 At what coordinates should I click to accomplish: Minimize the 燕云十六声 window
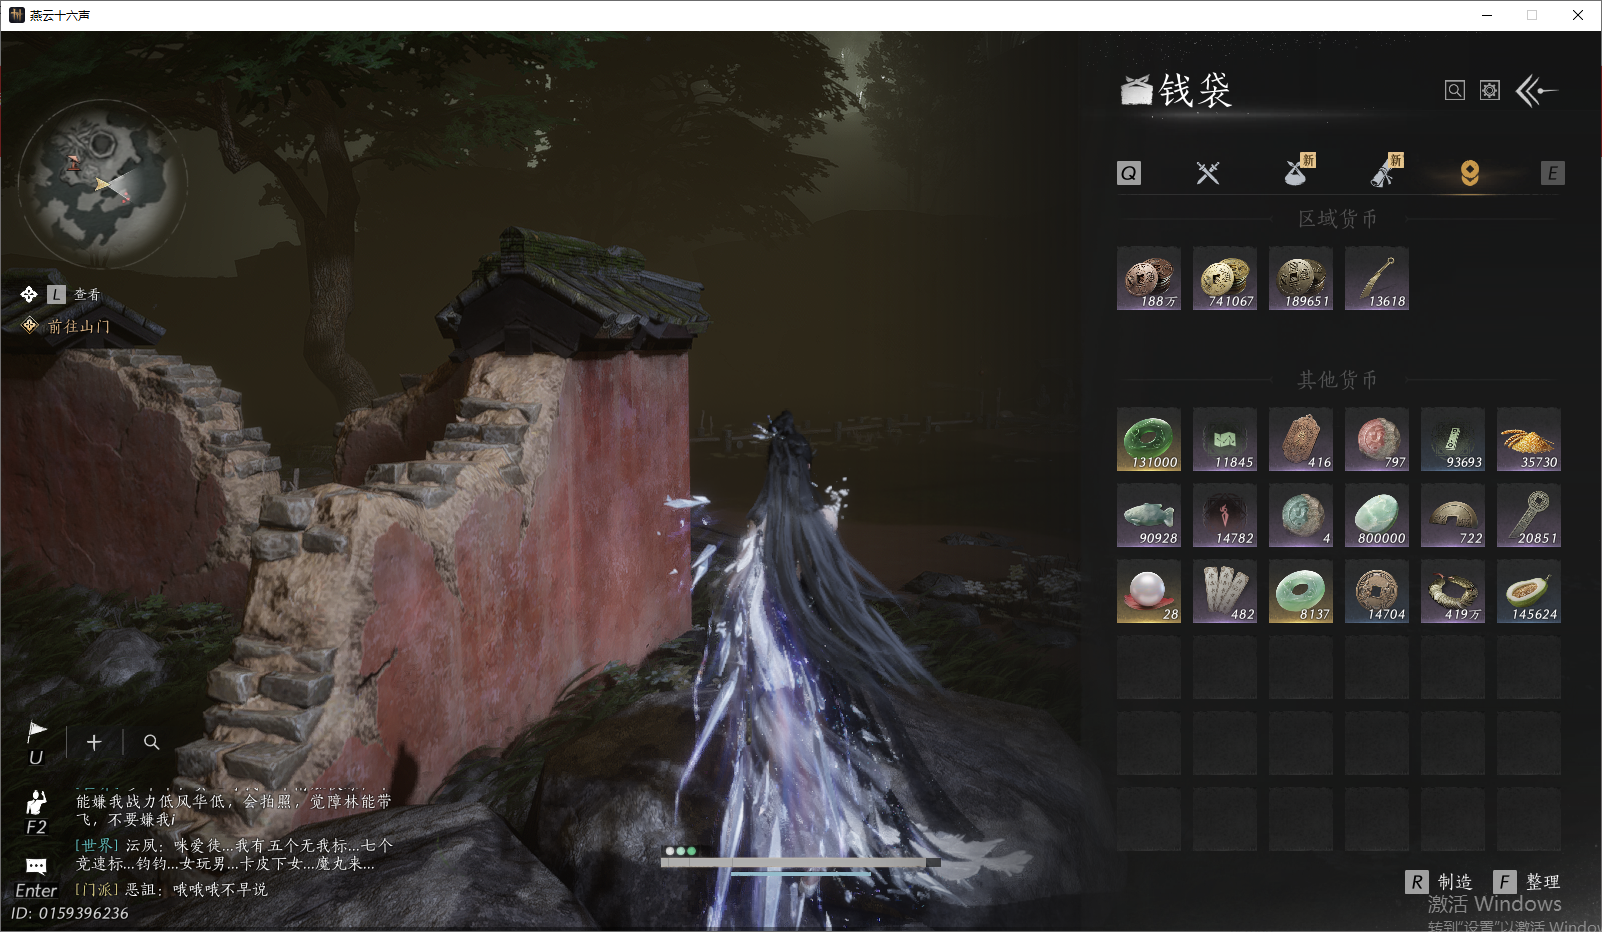point(1487,15)
